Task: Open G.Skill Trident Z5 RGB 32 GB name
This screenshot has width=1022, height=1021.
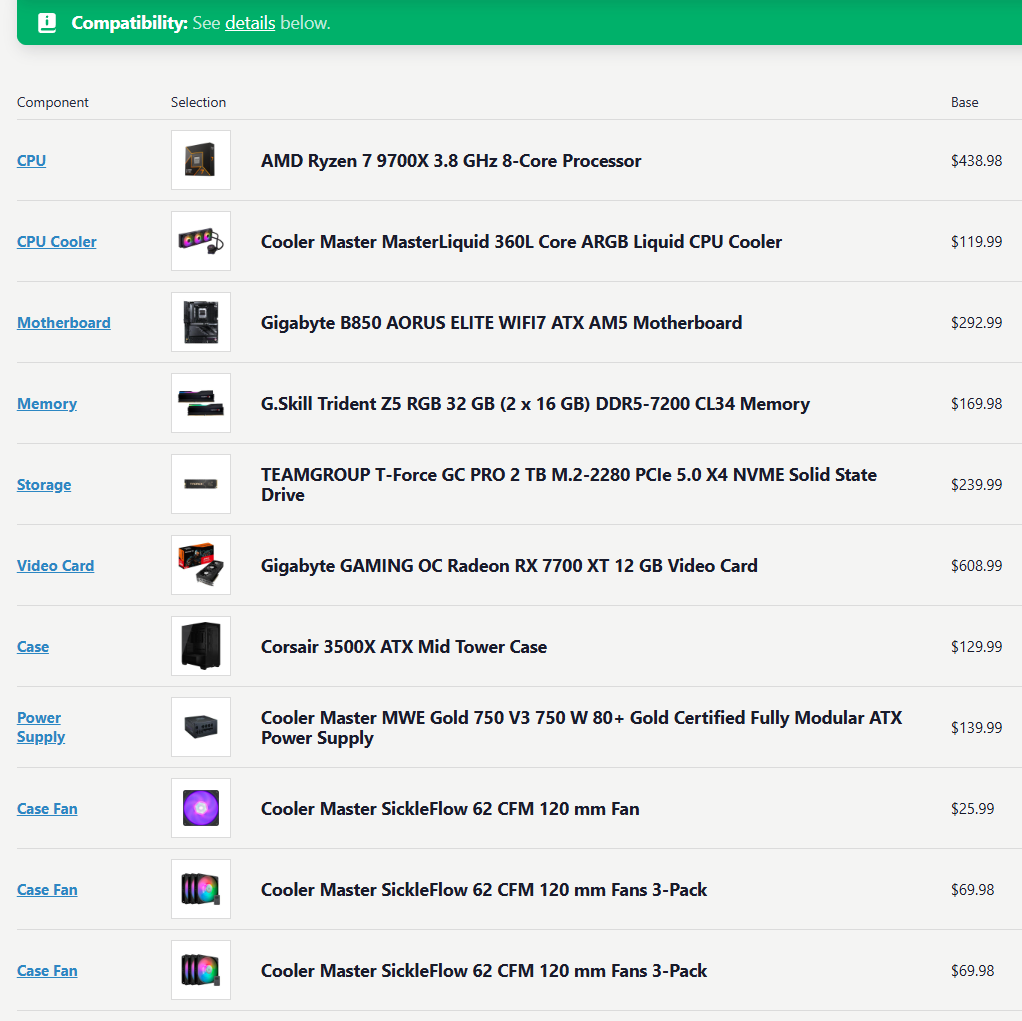Action: tap(535, 404)
